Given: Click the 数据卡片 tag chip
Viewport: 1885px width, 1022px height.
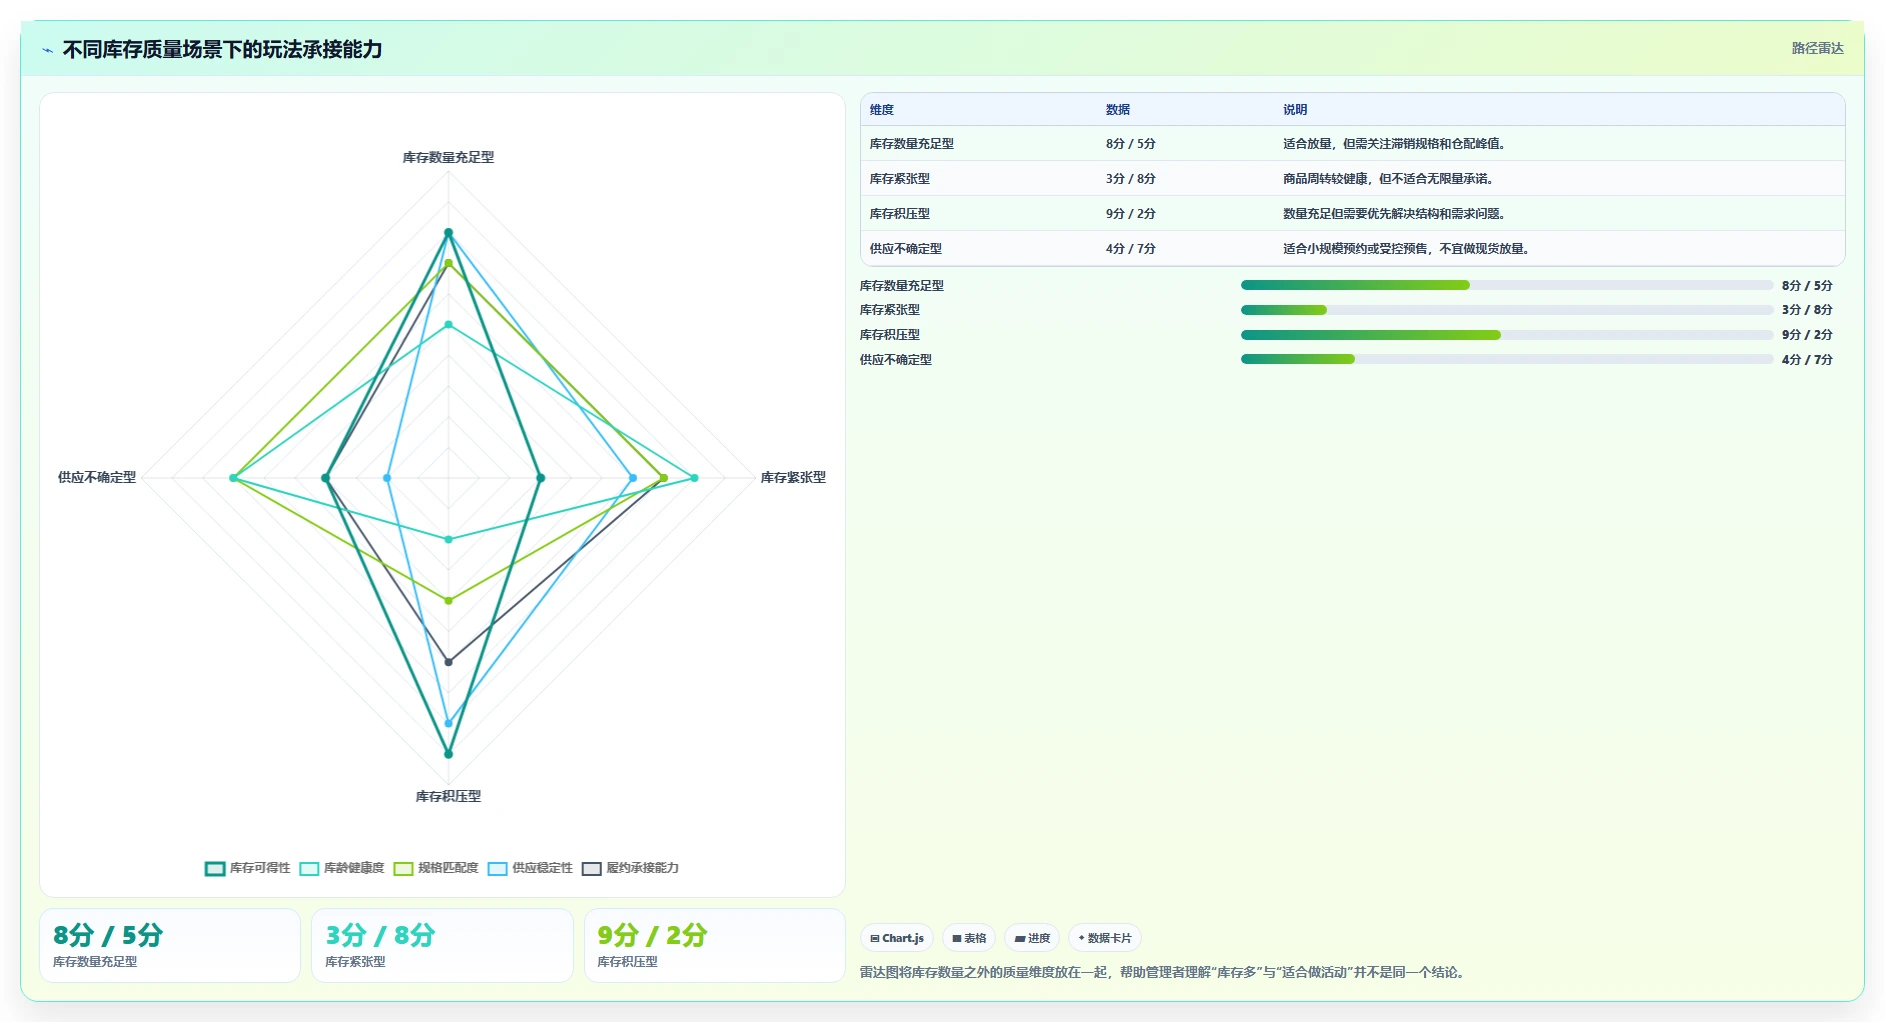Looking at the screenshot, I should click(x=1105, y=938).
